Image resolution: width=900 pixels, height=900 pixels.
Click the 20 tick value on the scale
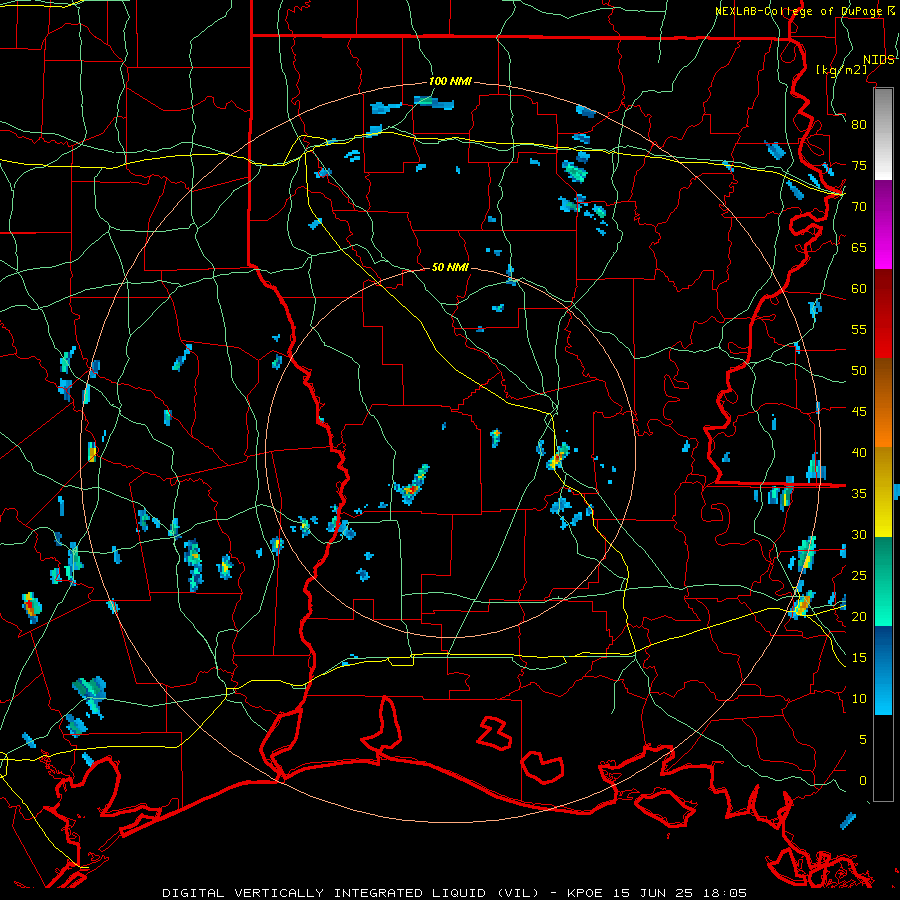pyautogui.click(x=859, y=616)
